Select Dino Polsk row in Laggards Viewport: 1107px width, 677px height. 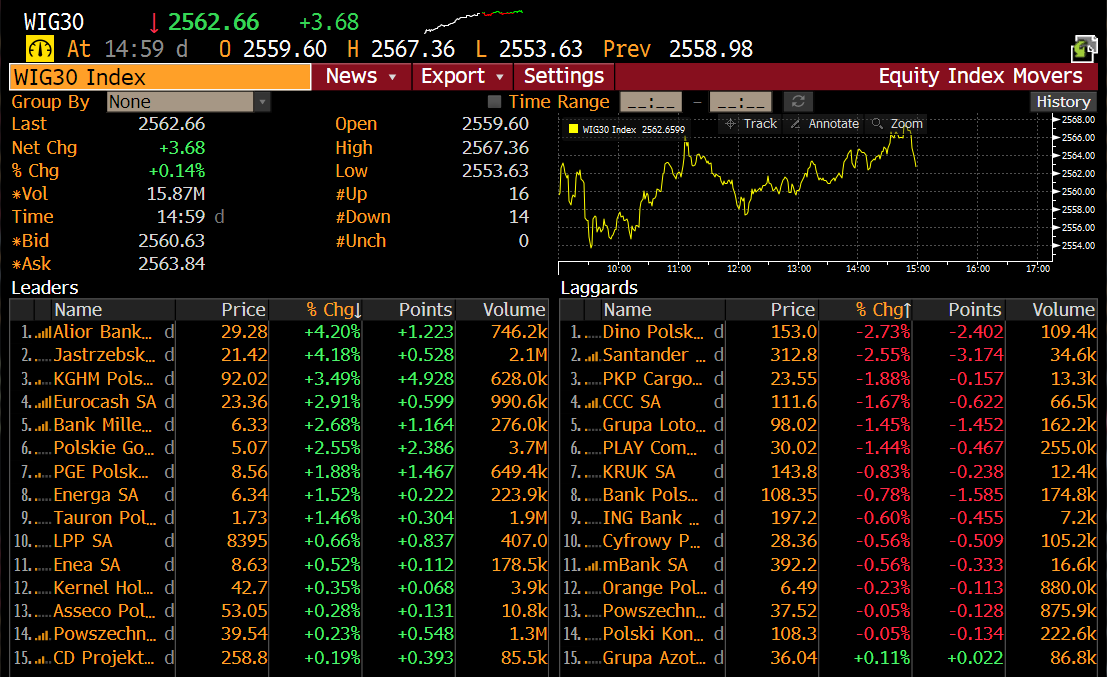[x=829, y=332]
